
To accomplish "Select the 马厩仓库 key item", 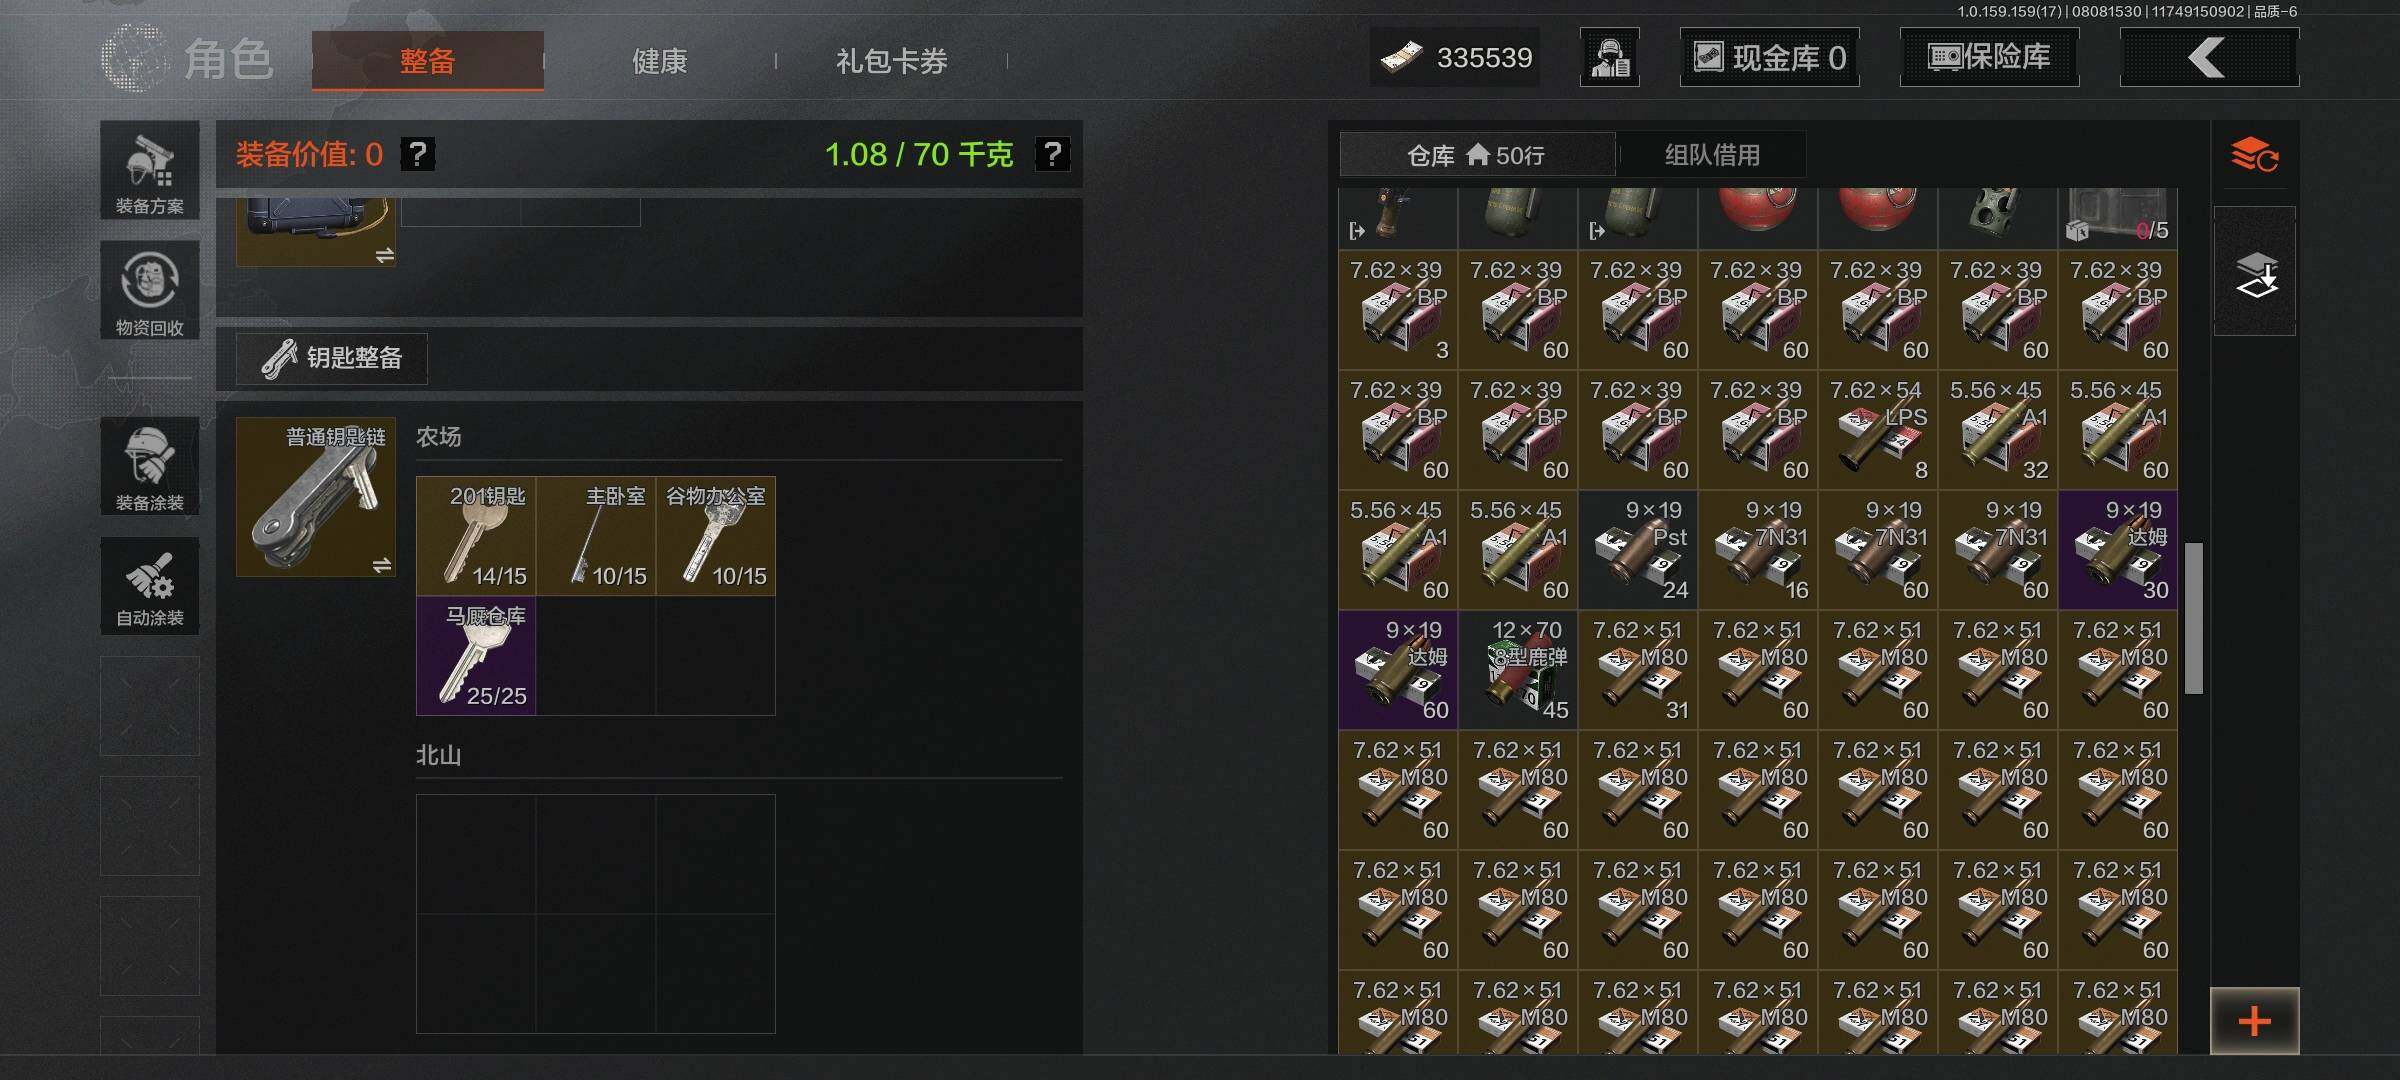I will [x=476, y=656].
